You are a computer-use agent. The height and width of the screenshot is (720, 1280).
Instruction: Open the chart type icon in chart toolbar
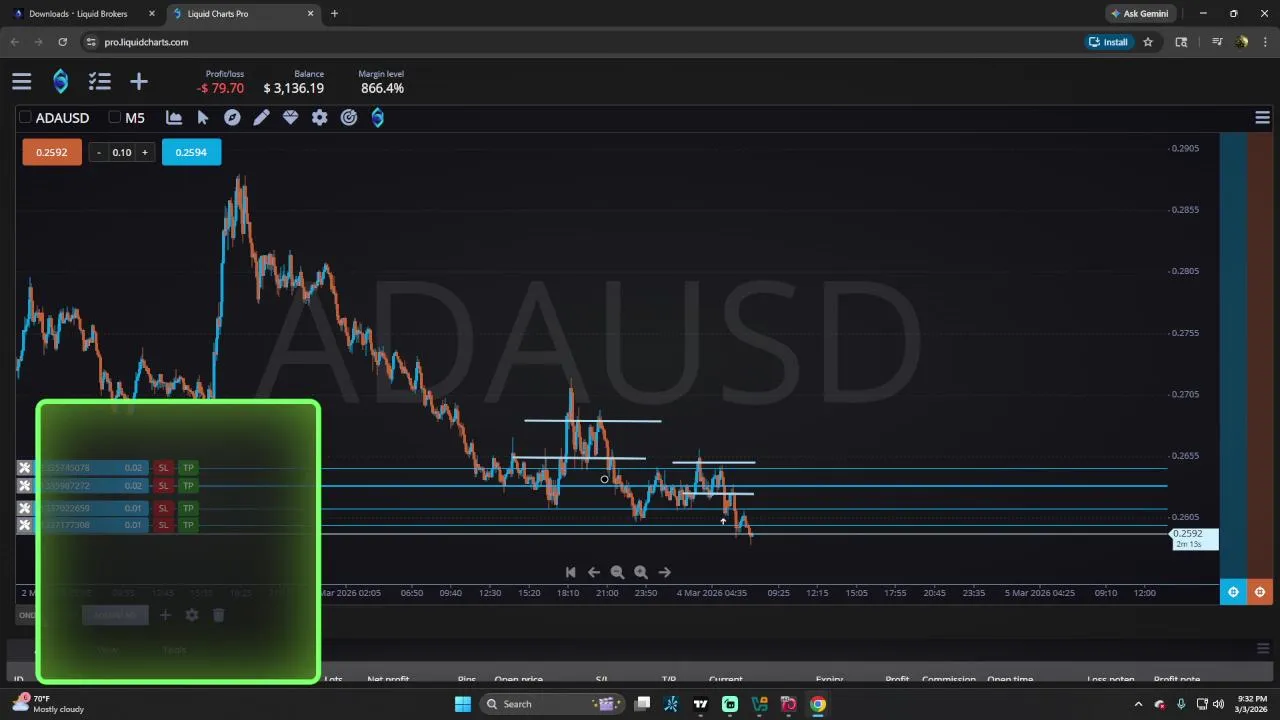(x=174, y=118)
